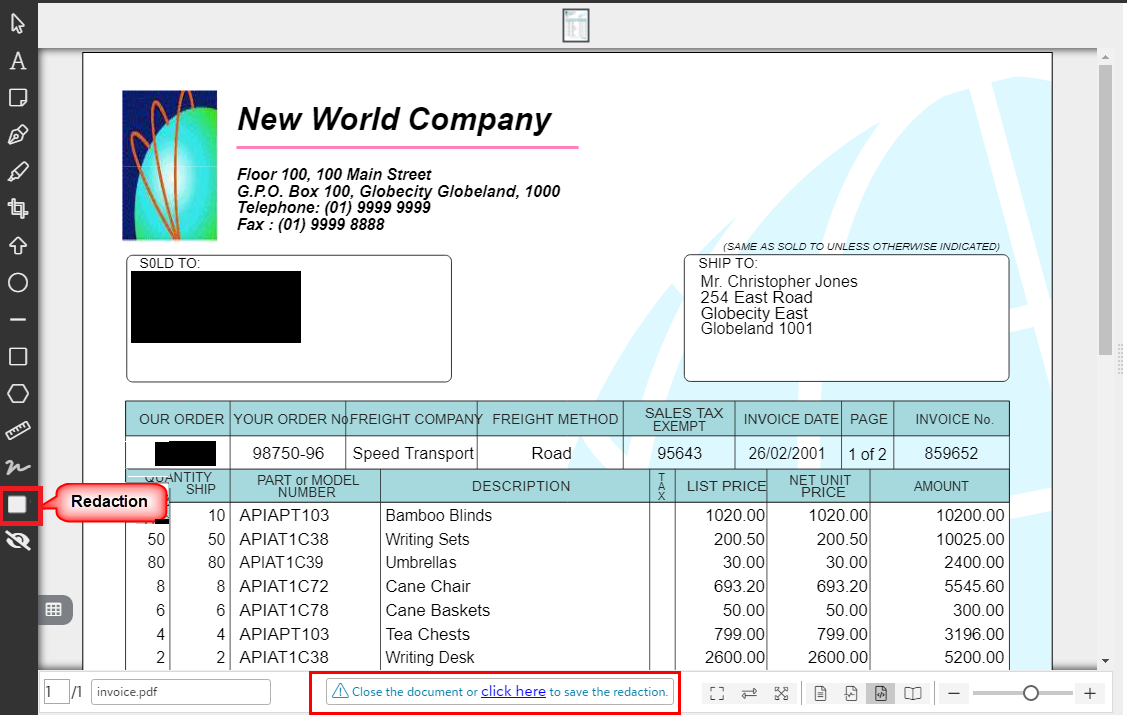Choose the ellipse shape tool
Viewport: 1127px width, 715px height.
pyautogui.click(x=18, y=283)
